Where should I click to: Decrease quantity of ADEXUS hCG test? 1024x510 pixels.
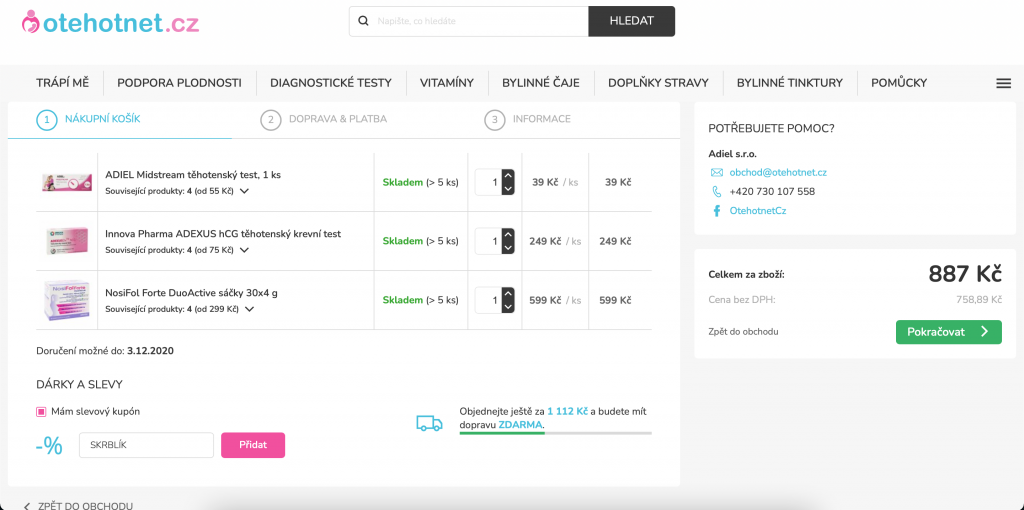pos(508,247)
